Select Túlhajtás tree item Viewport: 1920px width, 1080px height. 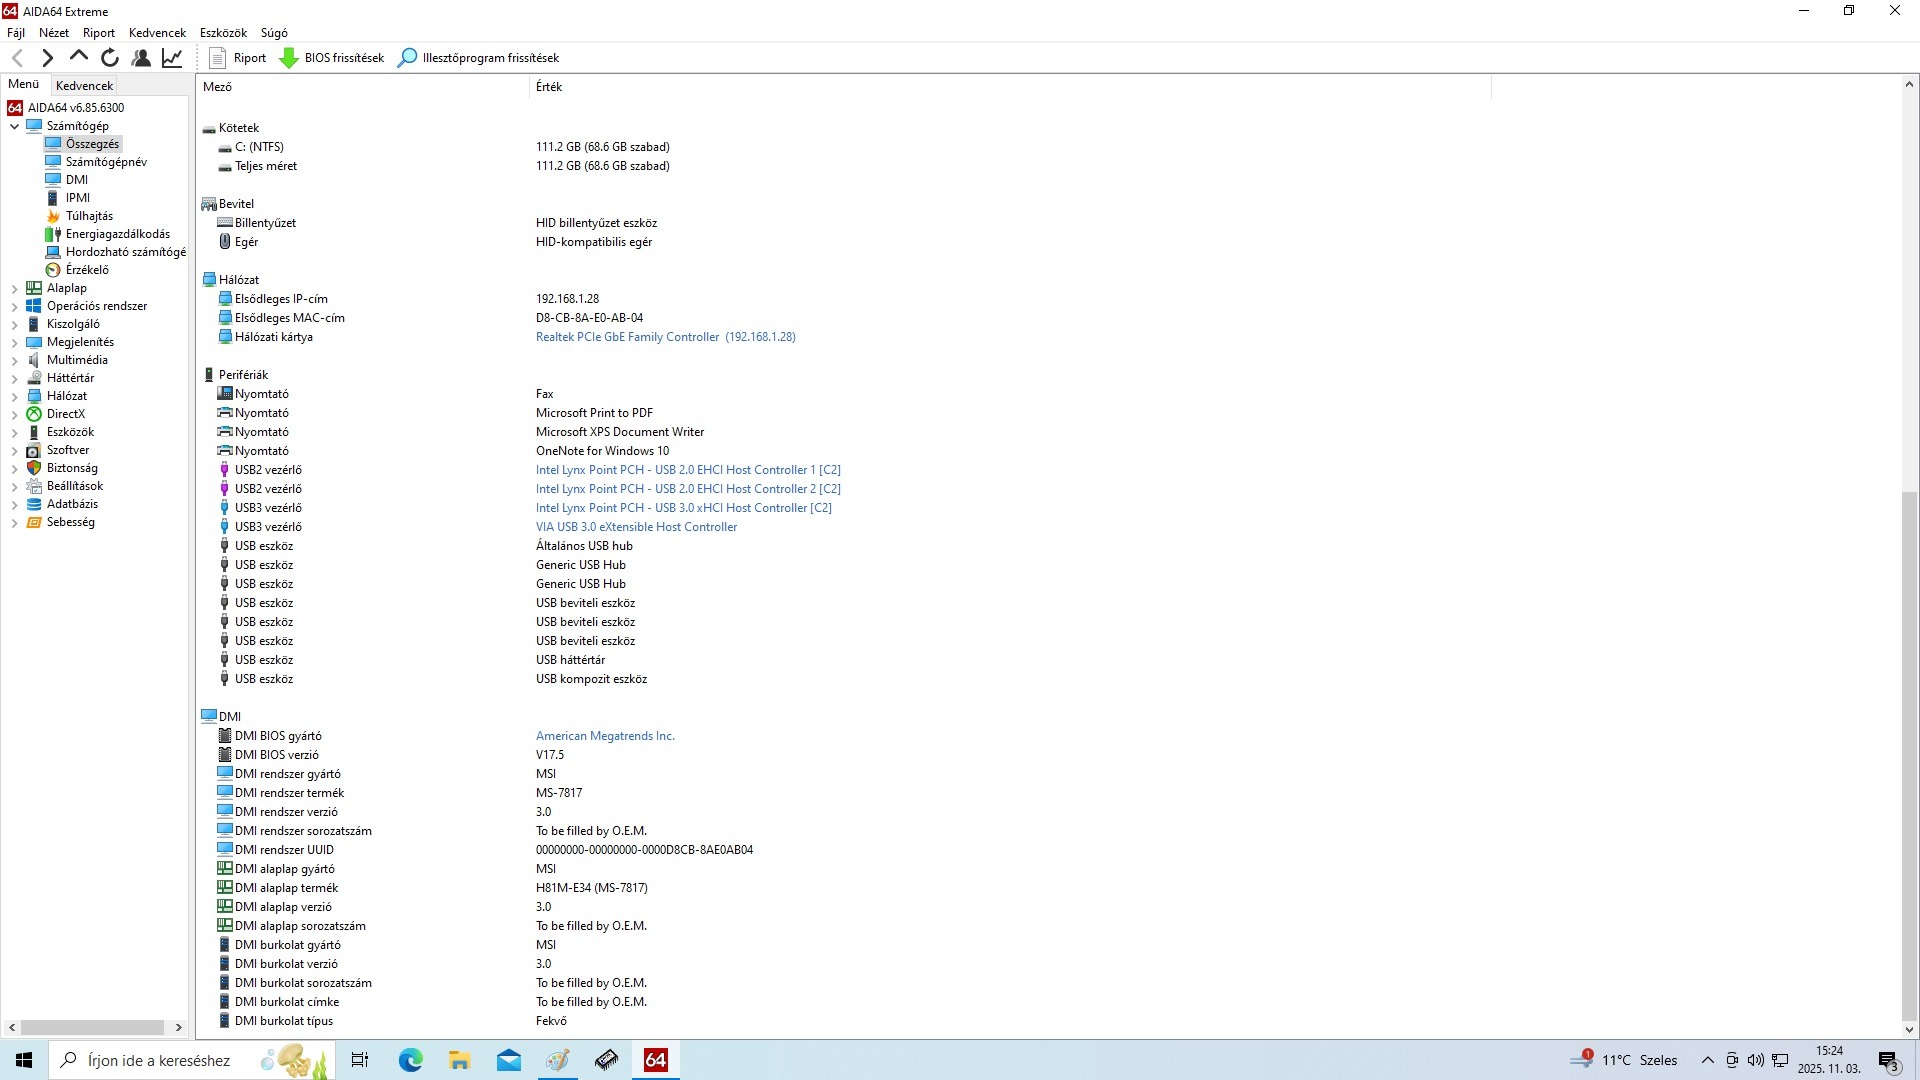coord(89,216)
